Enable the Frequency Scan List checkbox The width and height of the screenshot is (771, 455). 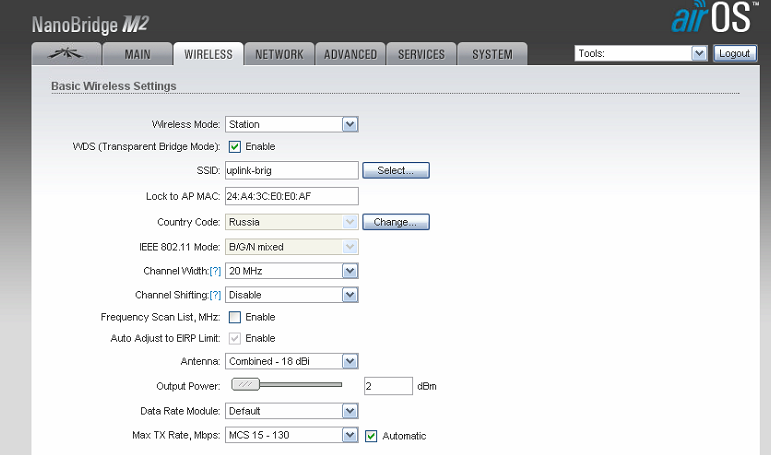235,317
